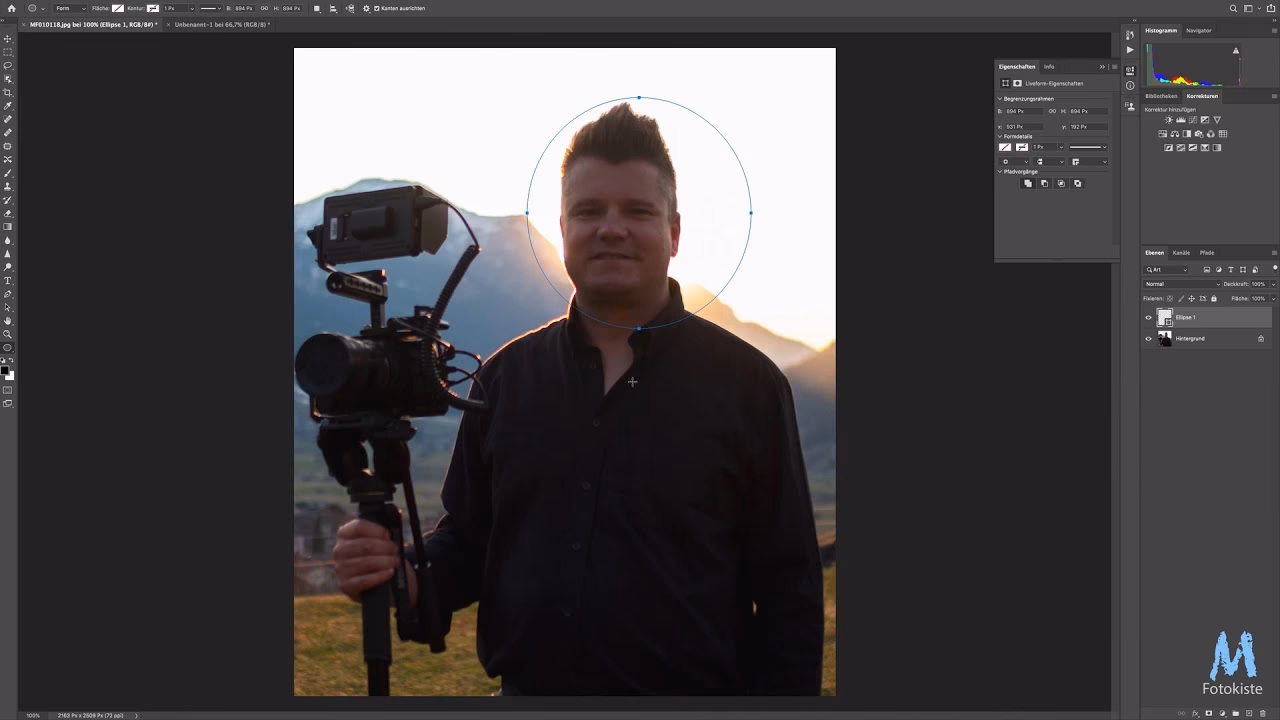The image size is (1280, 720).
Task: Click the Ellipse 1 layer thumbnail
Action: (1165, 317)
